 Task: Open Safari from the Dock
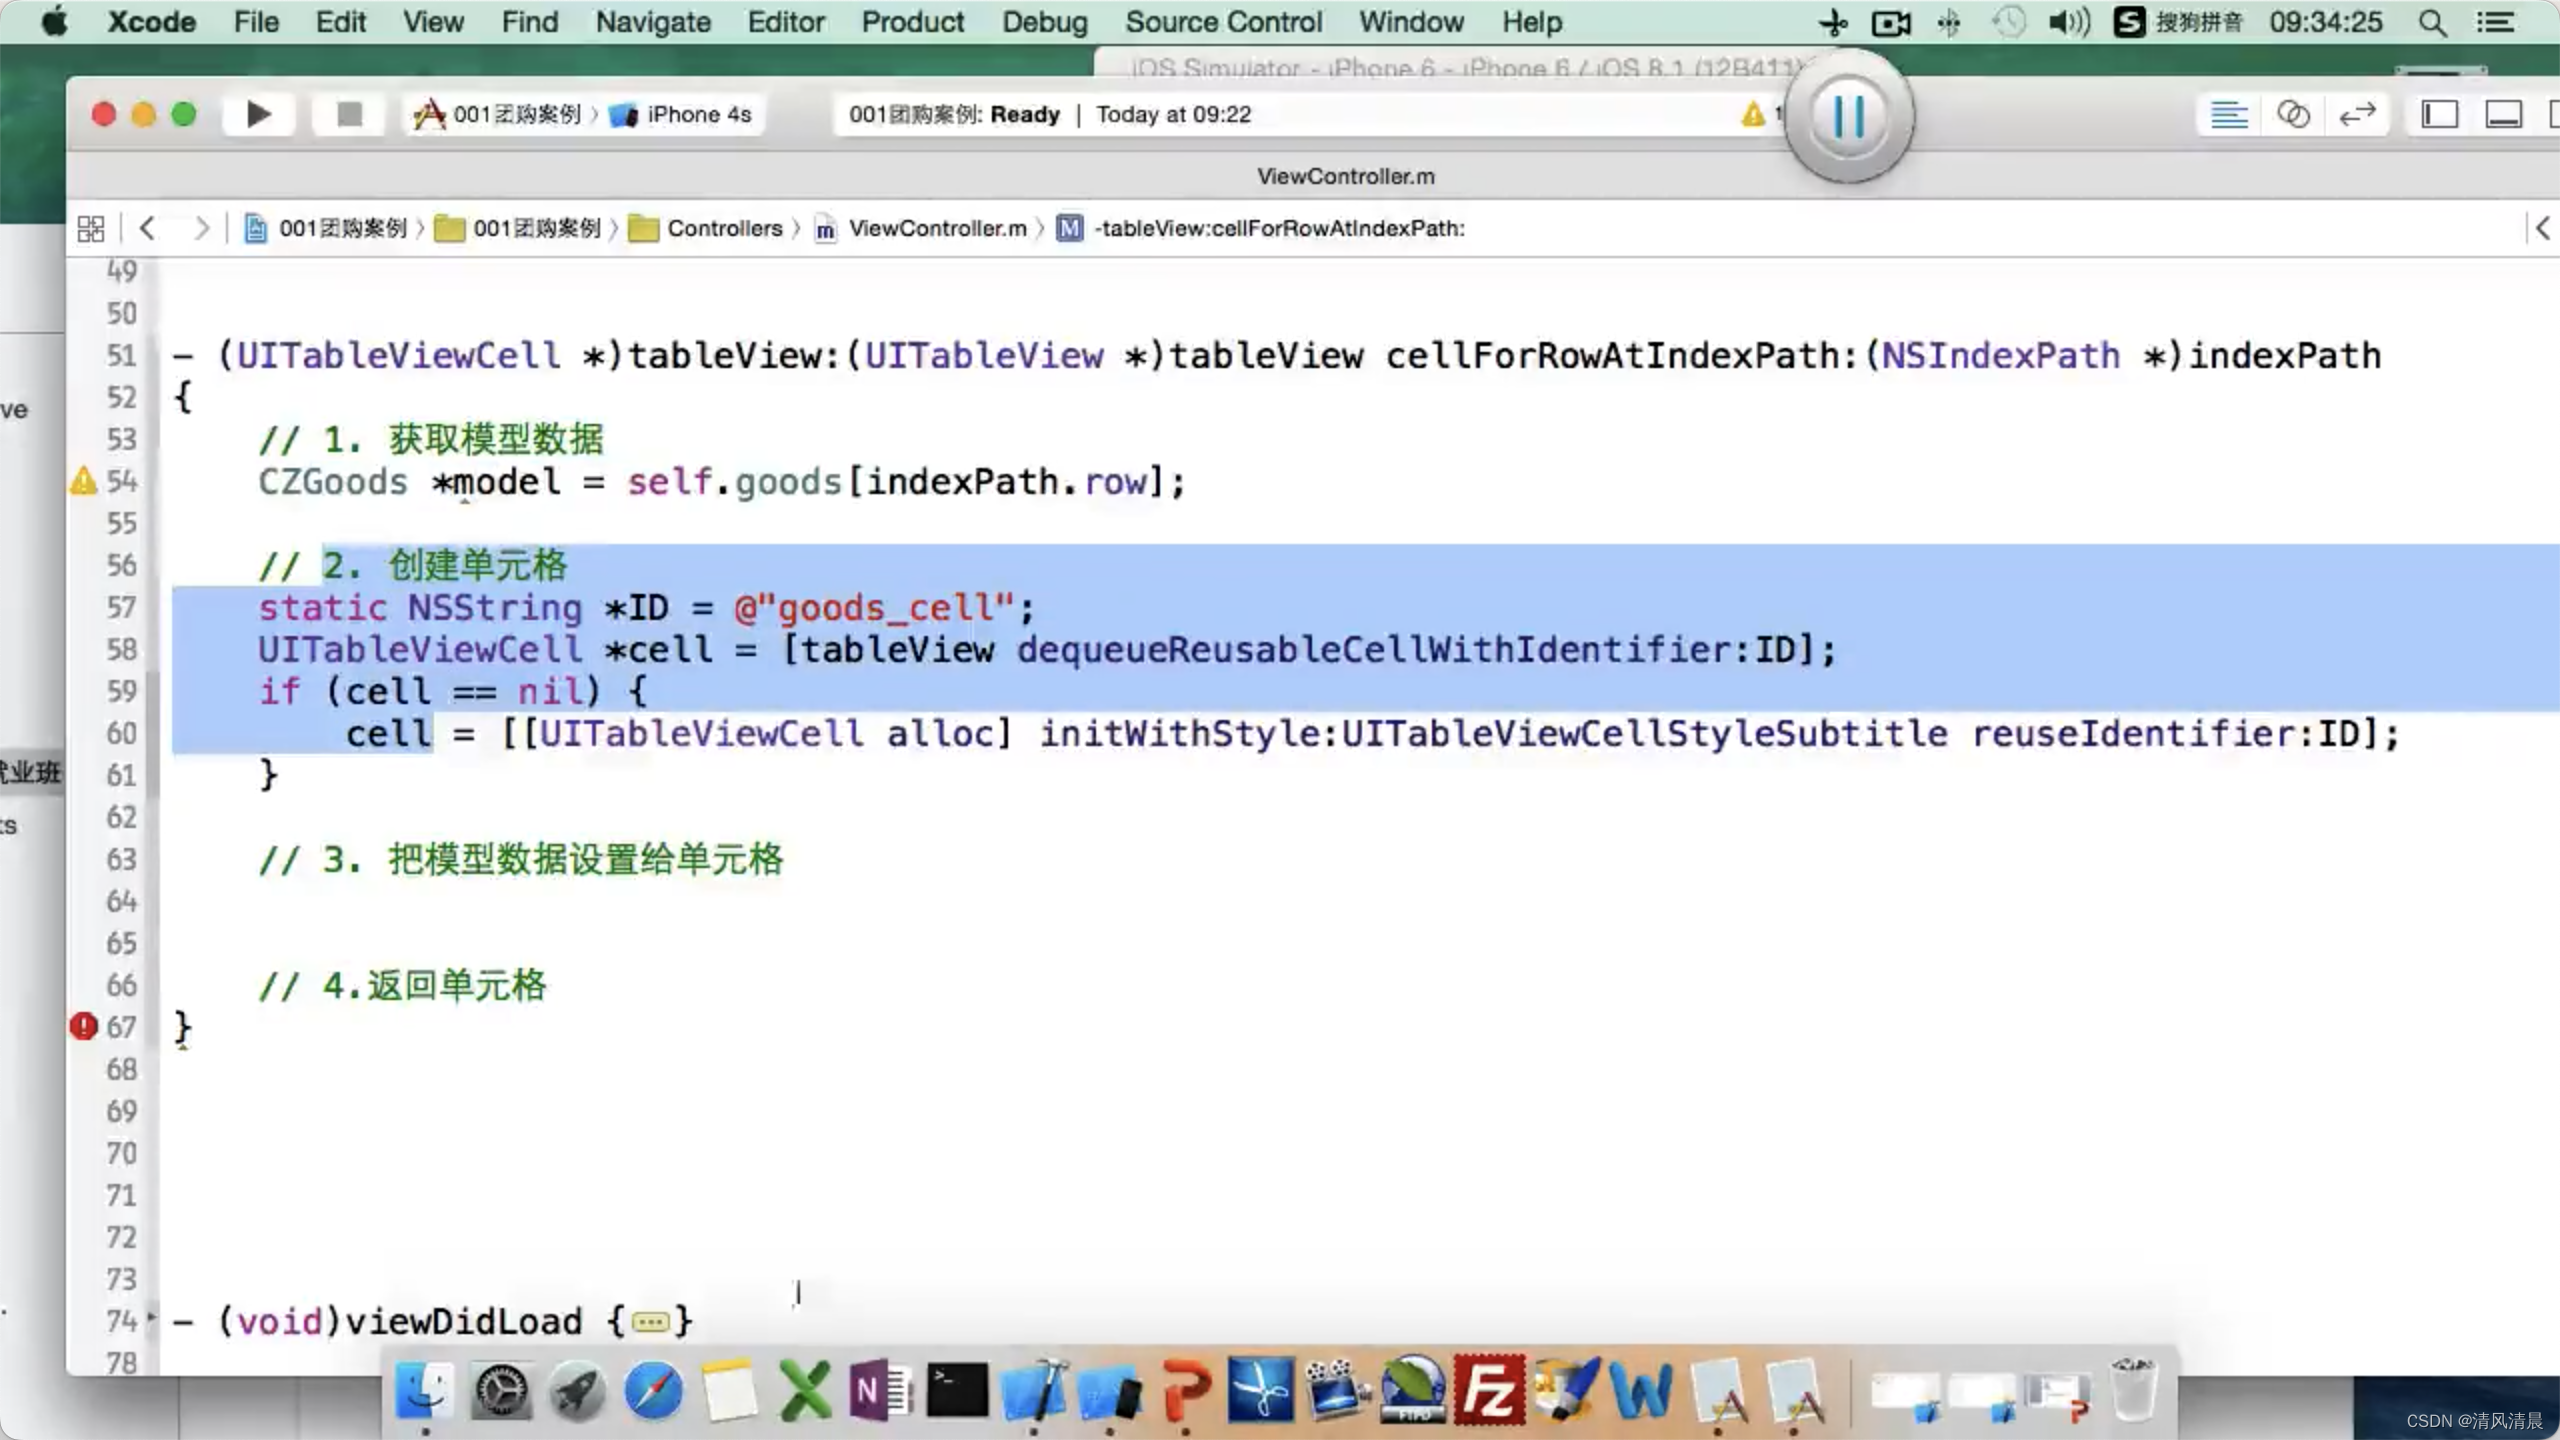click(x=652, y=1391)
